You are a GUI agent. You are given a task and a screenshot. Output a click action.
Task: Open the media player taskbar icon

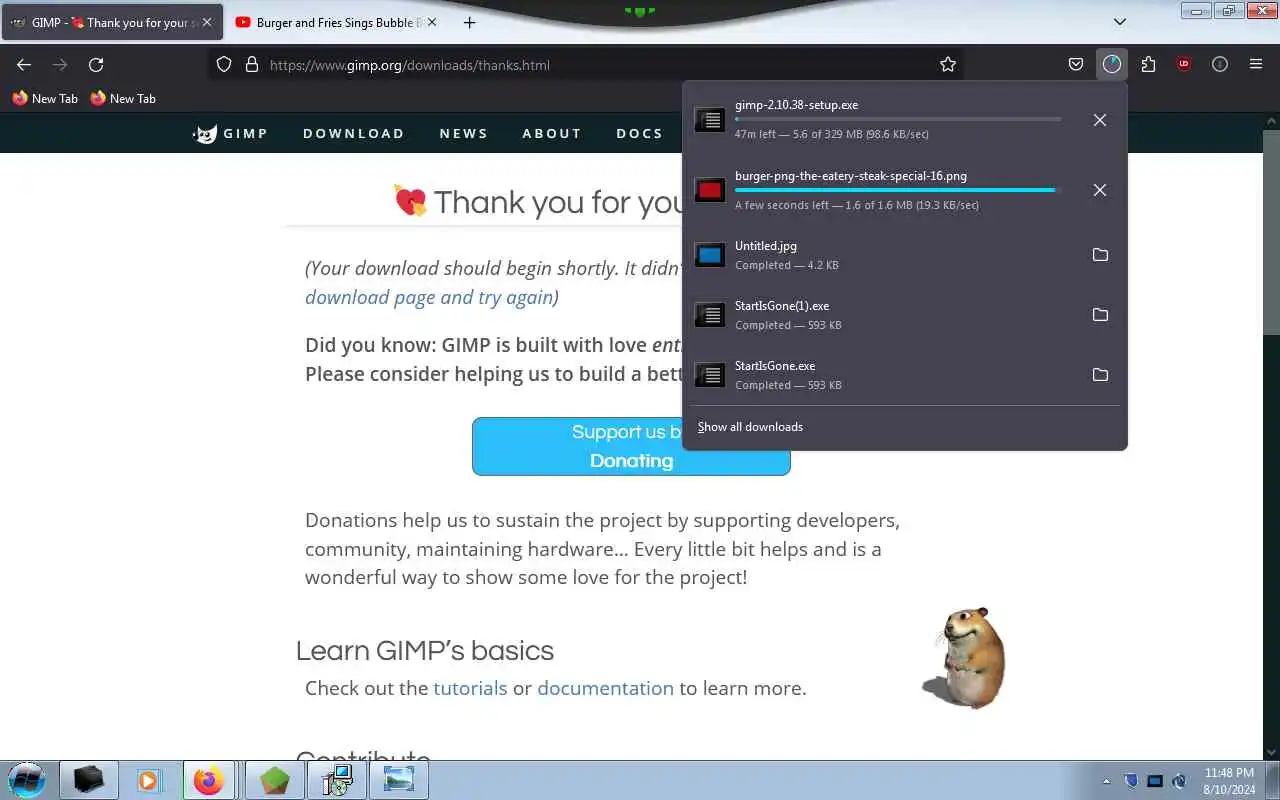pyautogui.click(x=149, y=780)
